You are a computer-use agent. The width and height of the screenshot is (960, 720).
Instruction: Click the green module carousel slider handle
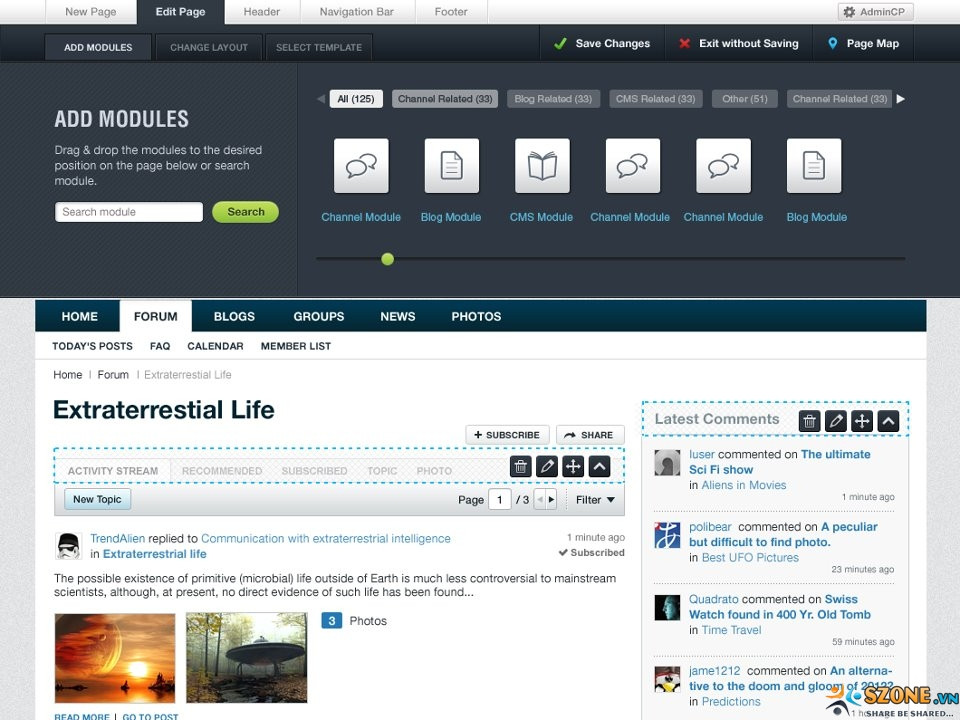388,259
